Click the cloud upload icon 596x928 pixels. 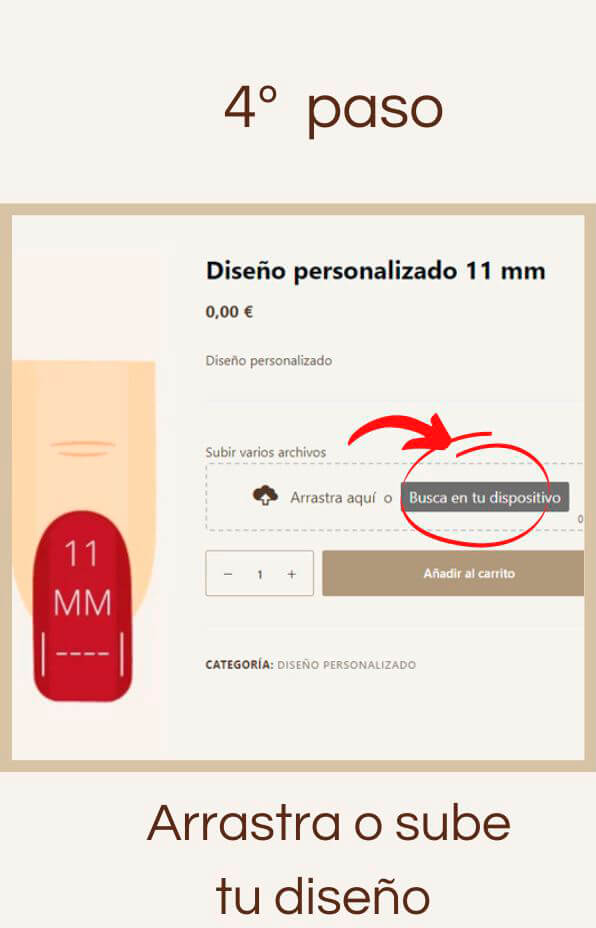click(265, 496)
